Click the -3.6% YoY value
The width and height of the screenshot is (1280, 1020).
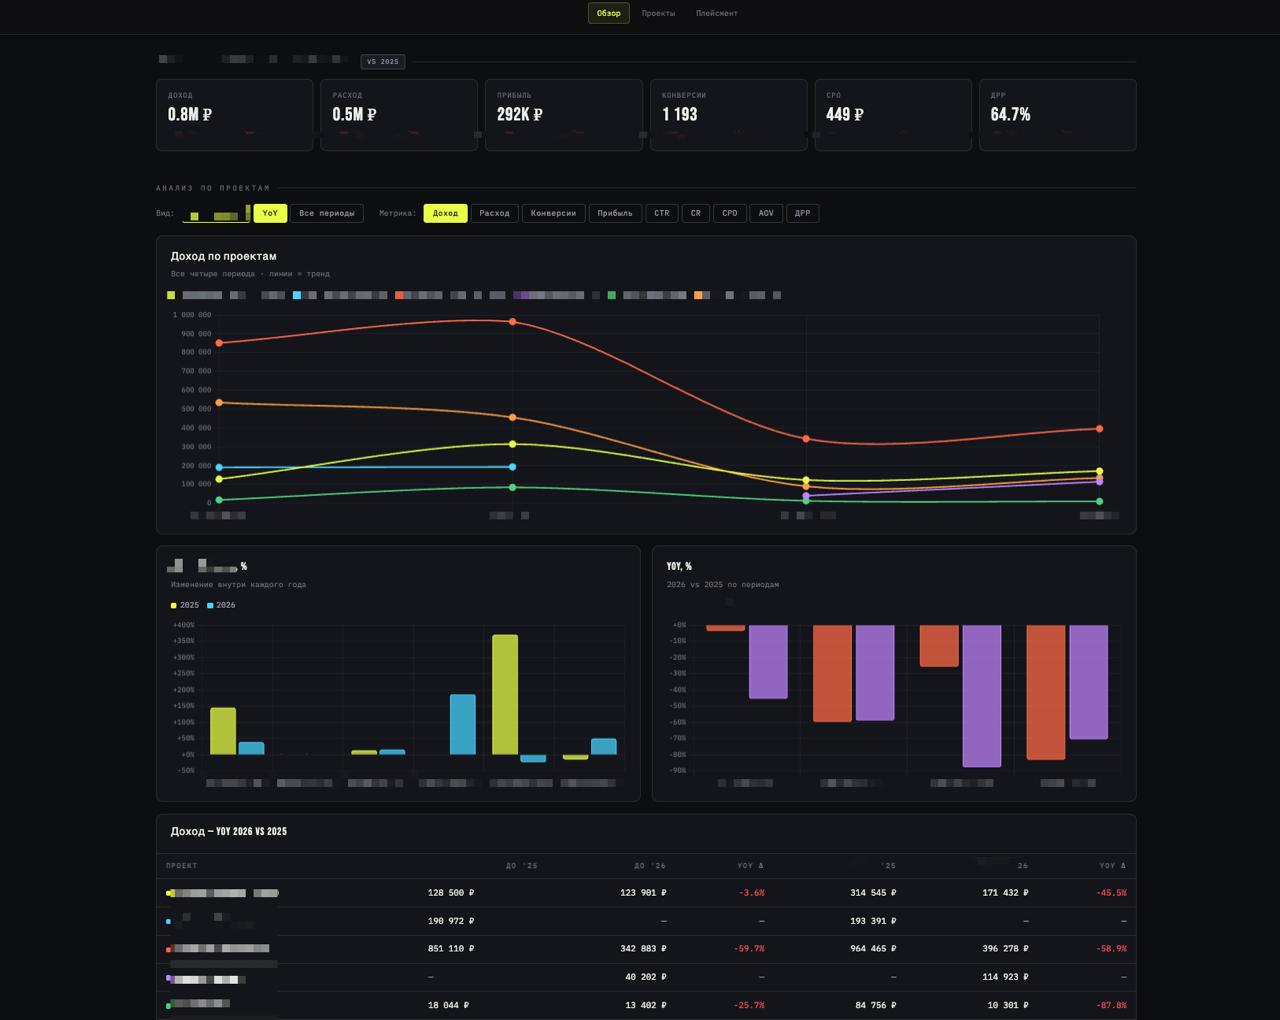tap(751, 893)
